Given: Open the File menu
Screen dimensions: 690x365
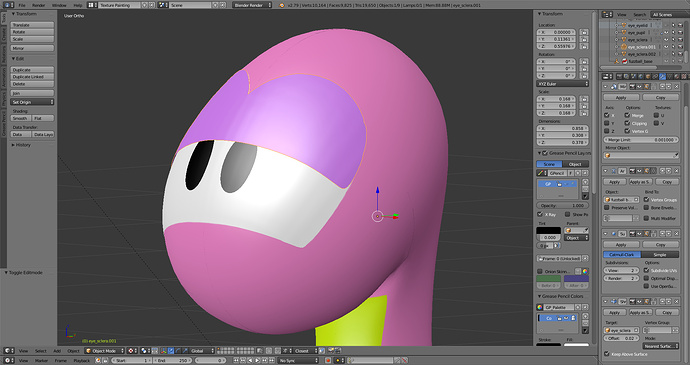Looking at the screenshot, I should point(22,5).
